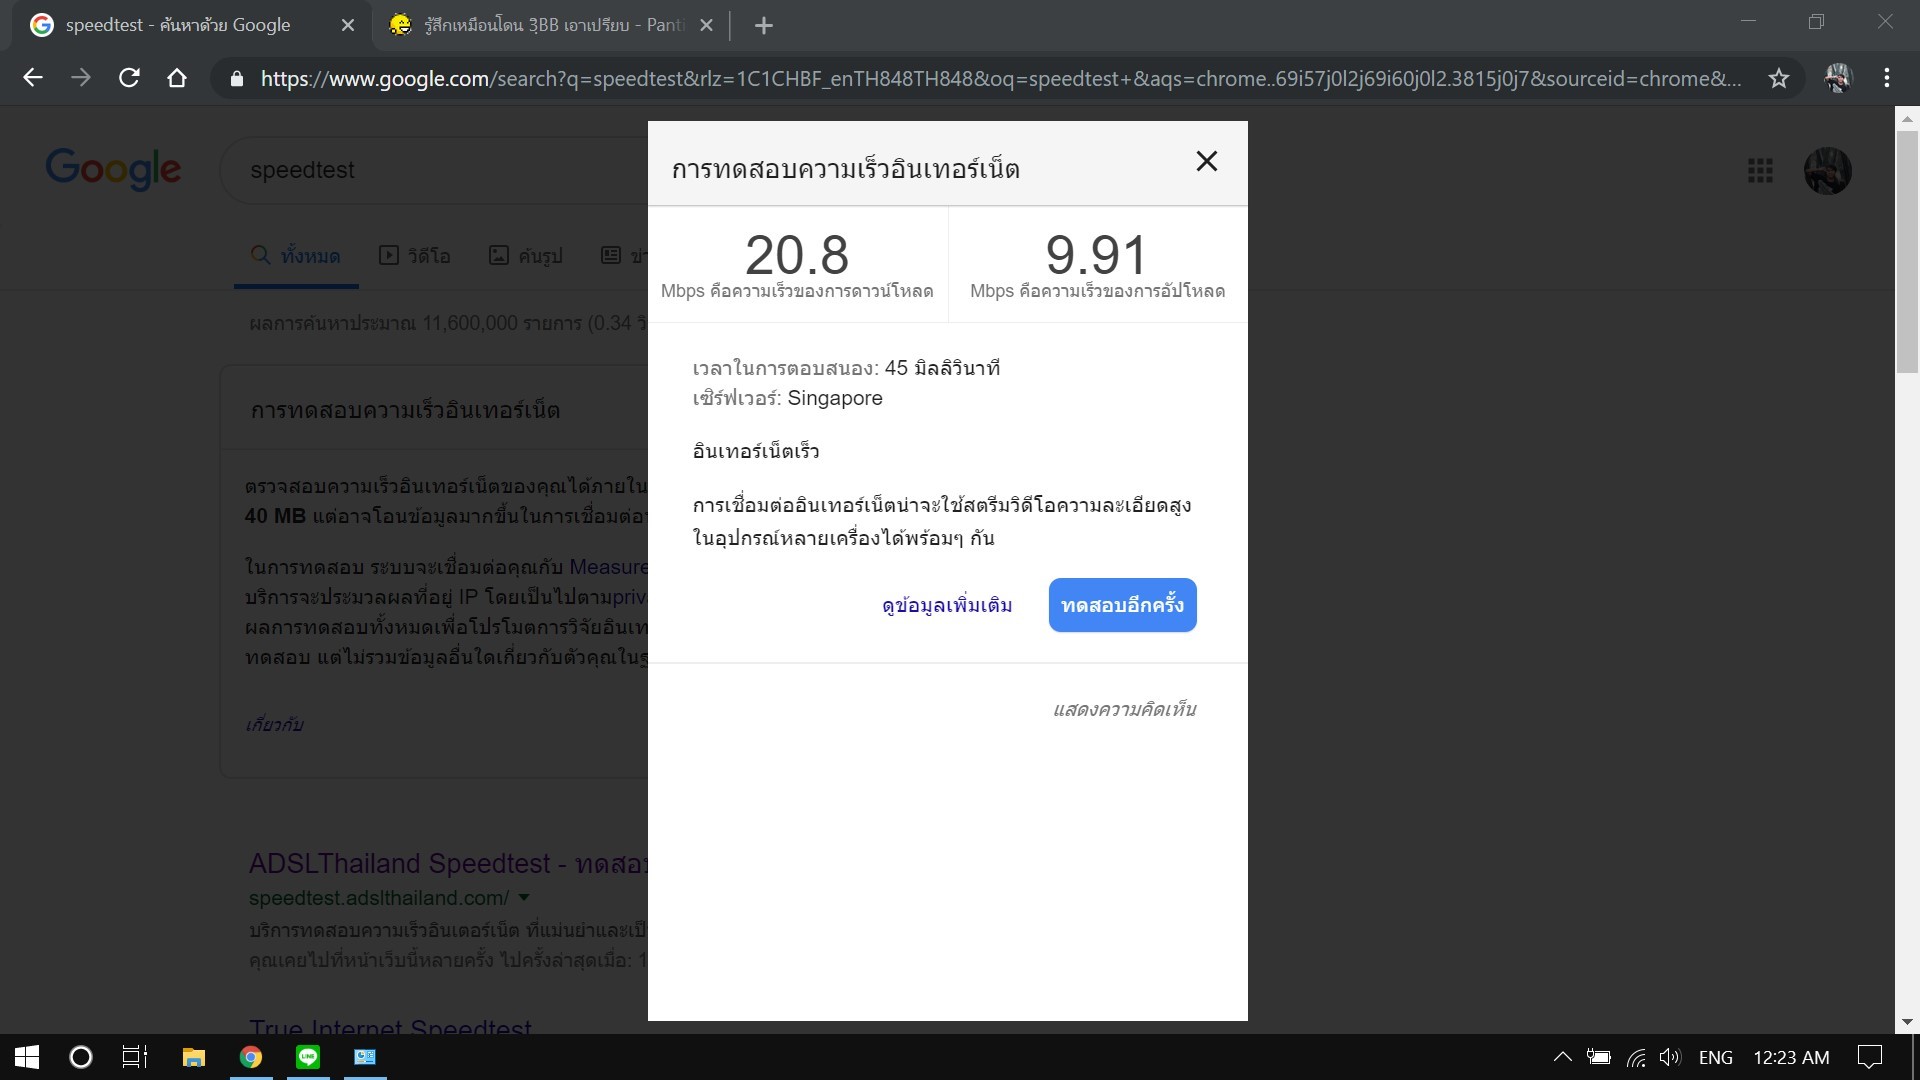Open a new browser tab
1920x1080 pixels.
[763, 26]
